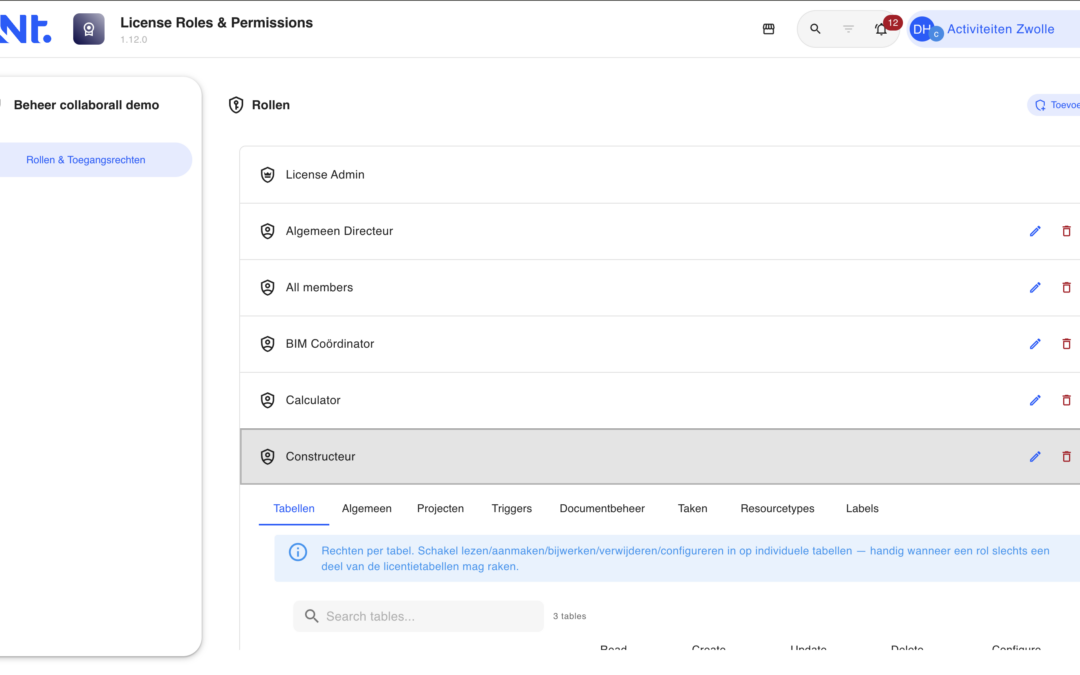Click the Beheer collaborall demo heading
The height and width of the screenshot is (675, 1080).
point(86,105)
